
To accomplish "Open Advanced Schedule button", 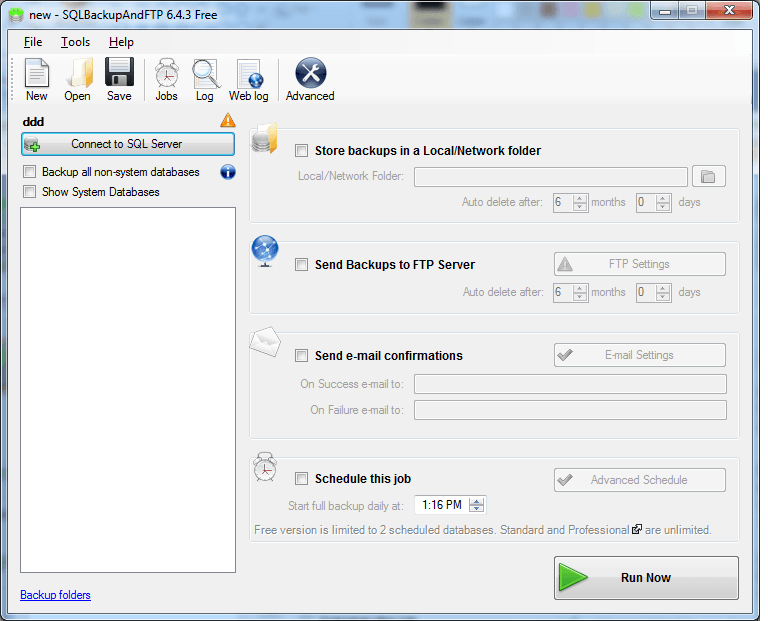I will pos(640,480).
